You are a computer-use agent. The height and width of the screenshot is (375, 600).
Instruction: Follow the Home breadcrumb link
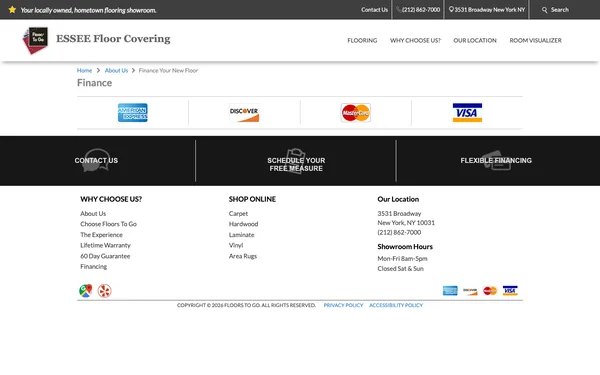[x=84, y=70]
